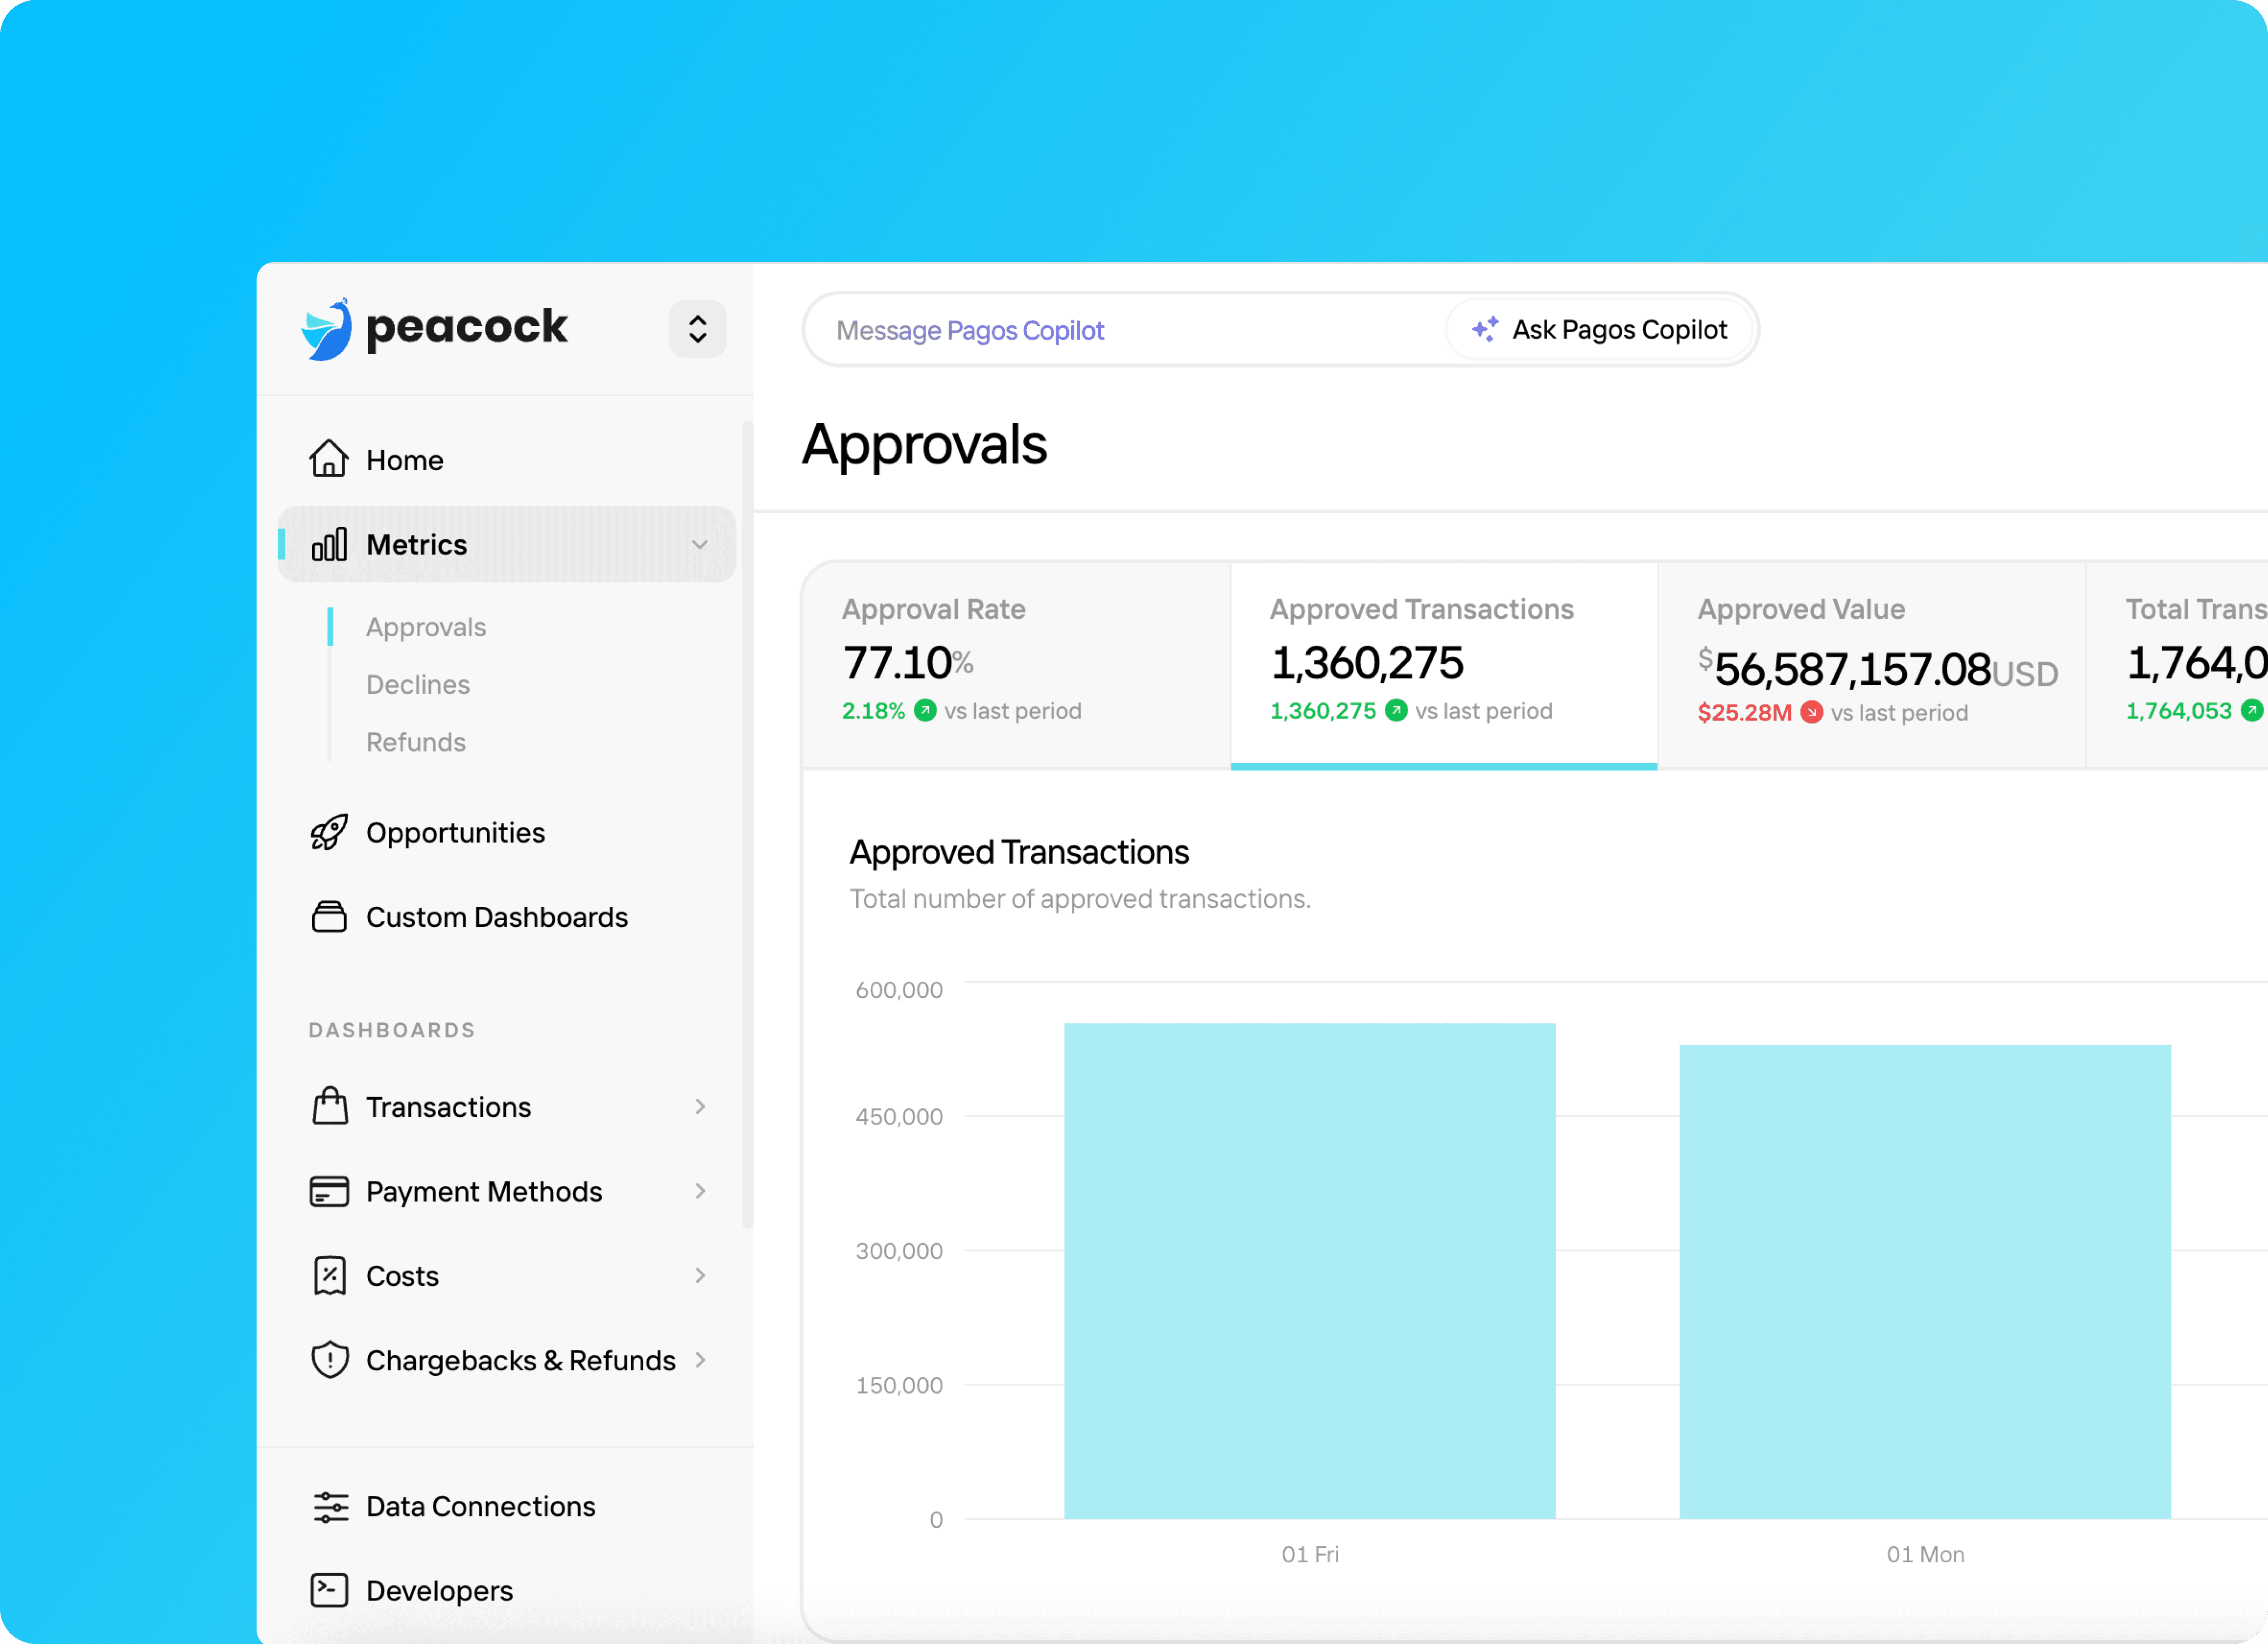
Task: Open the Refunds metrics page
Action: (x=415, y=742)
